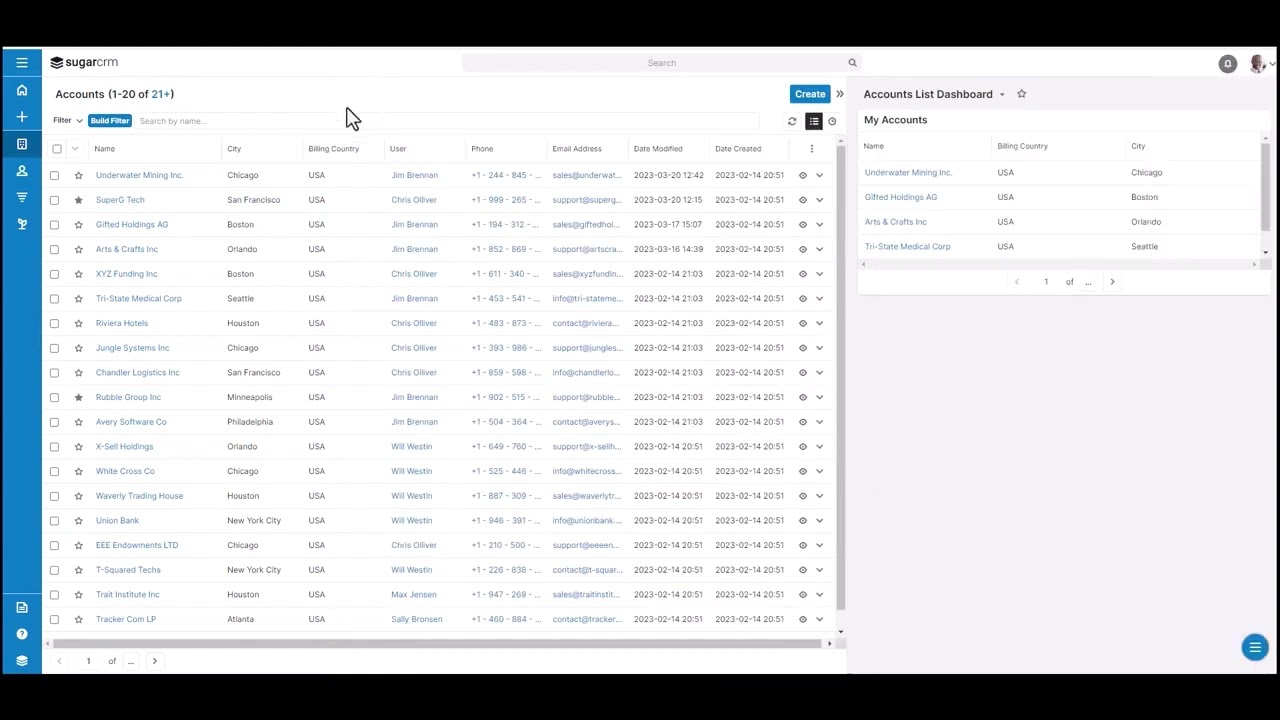
Task: Open row actions for XYZ Funding Inc
Action: [x=820, y=274]
